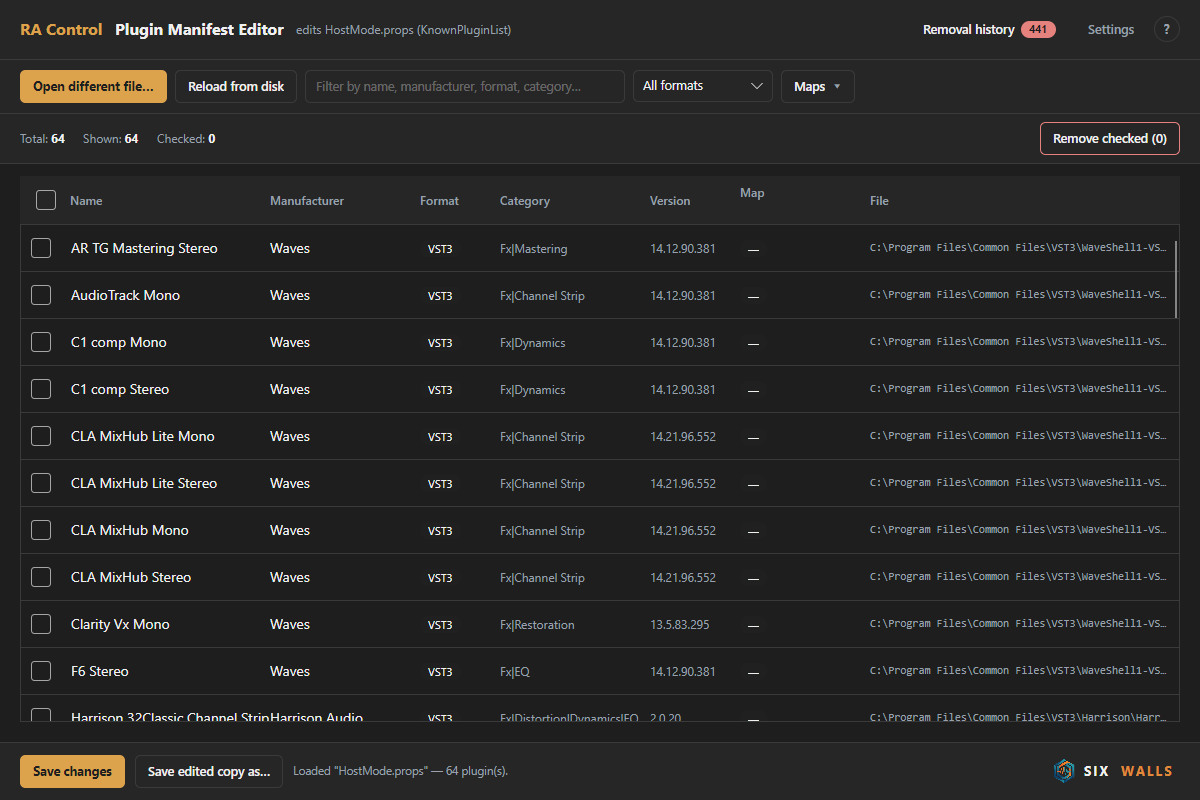Click the F6 Stereo plugin name

click(x=100, y=671)
